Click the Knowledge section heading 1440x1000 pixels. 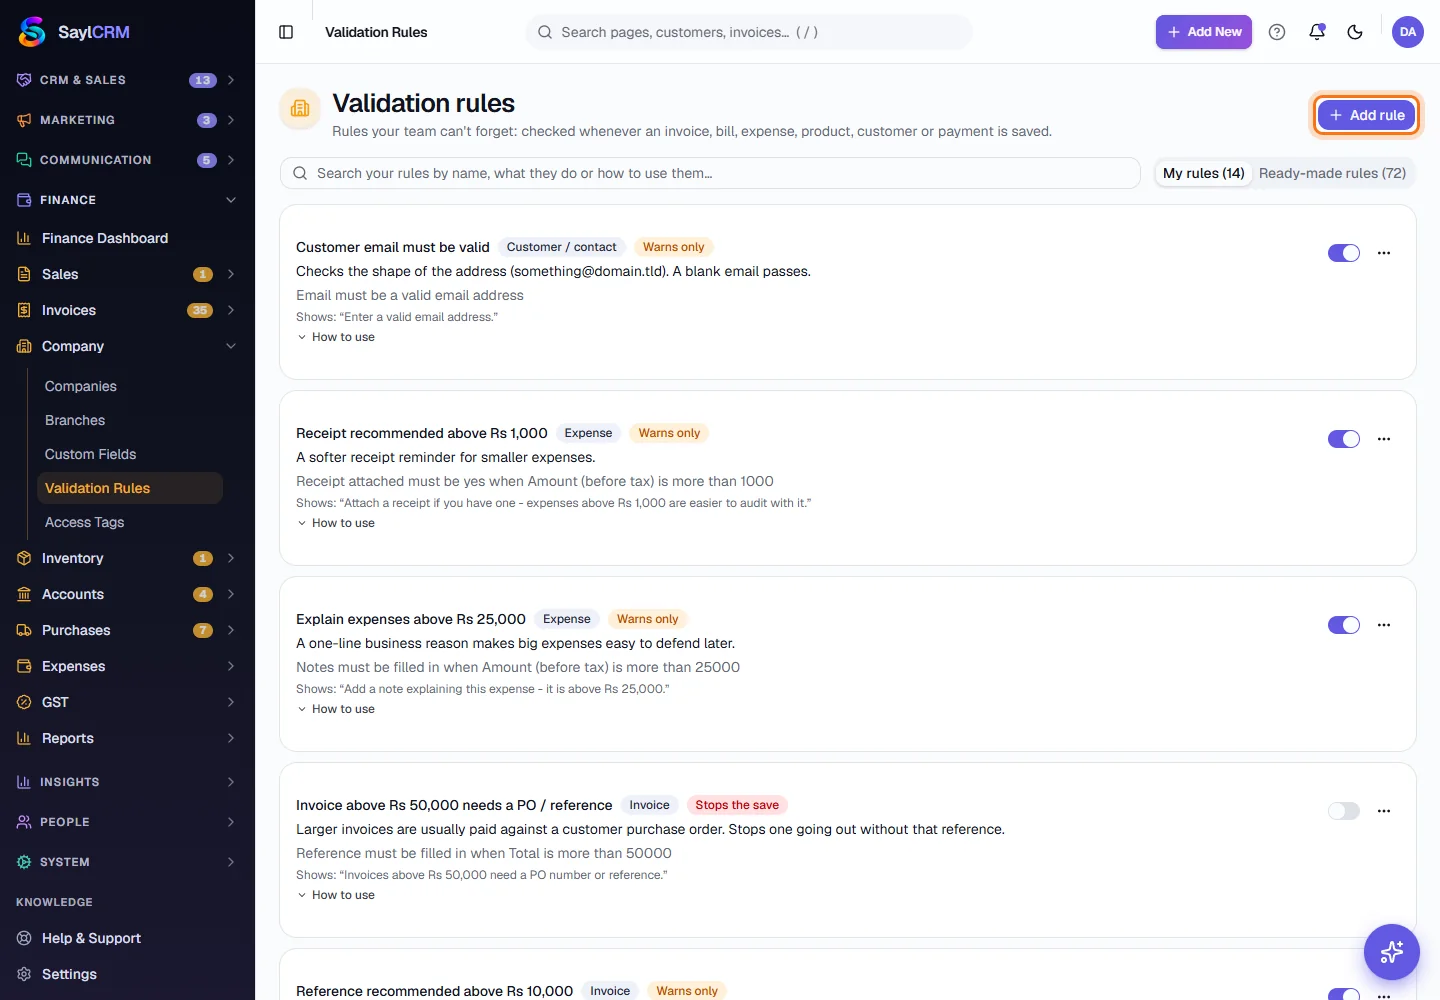pyautogui.click(x=54, y=902)
